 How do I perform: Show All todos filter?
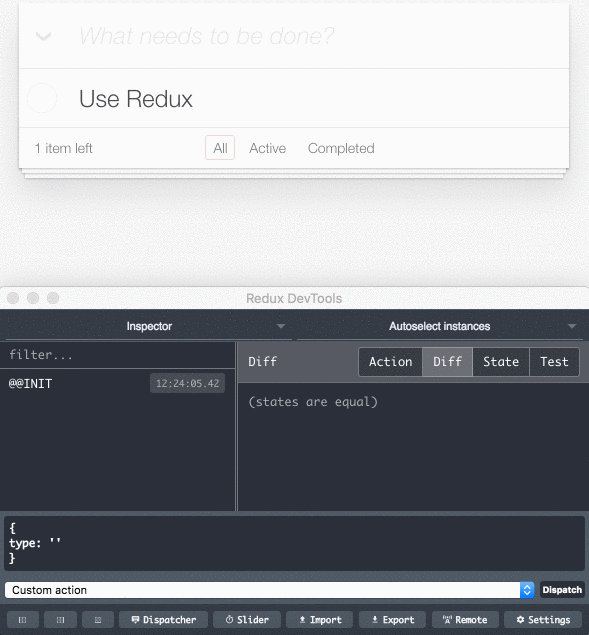[220, 148]
